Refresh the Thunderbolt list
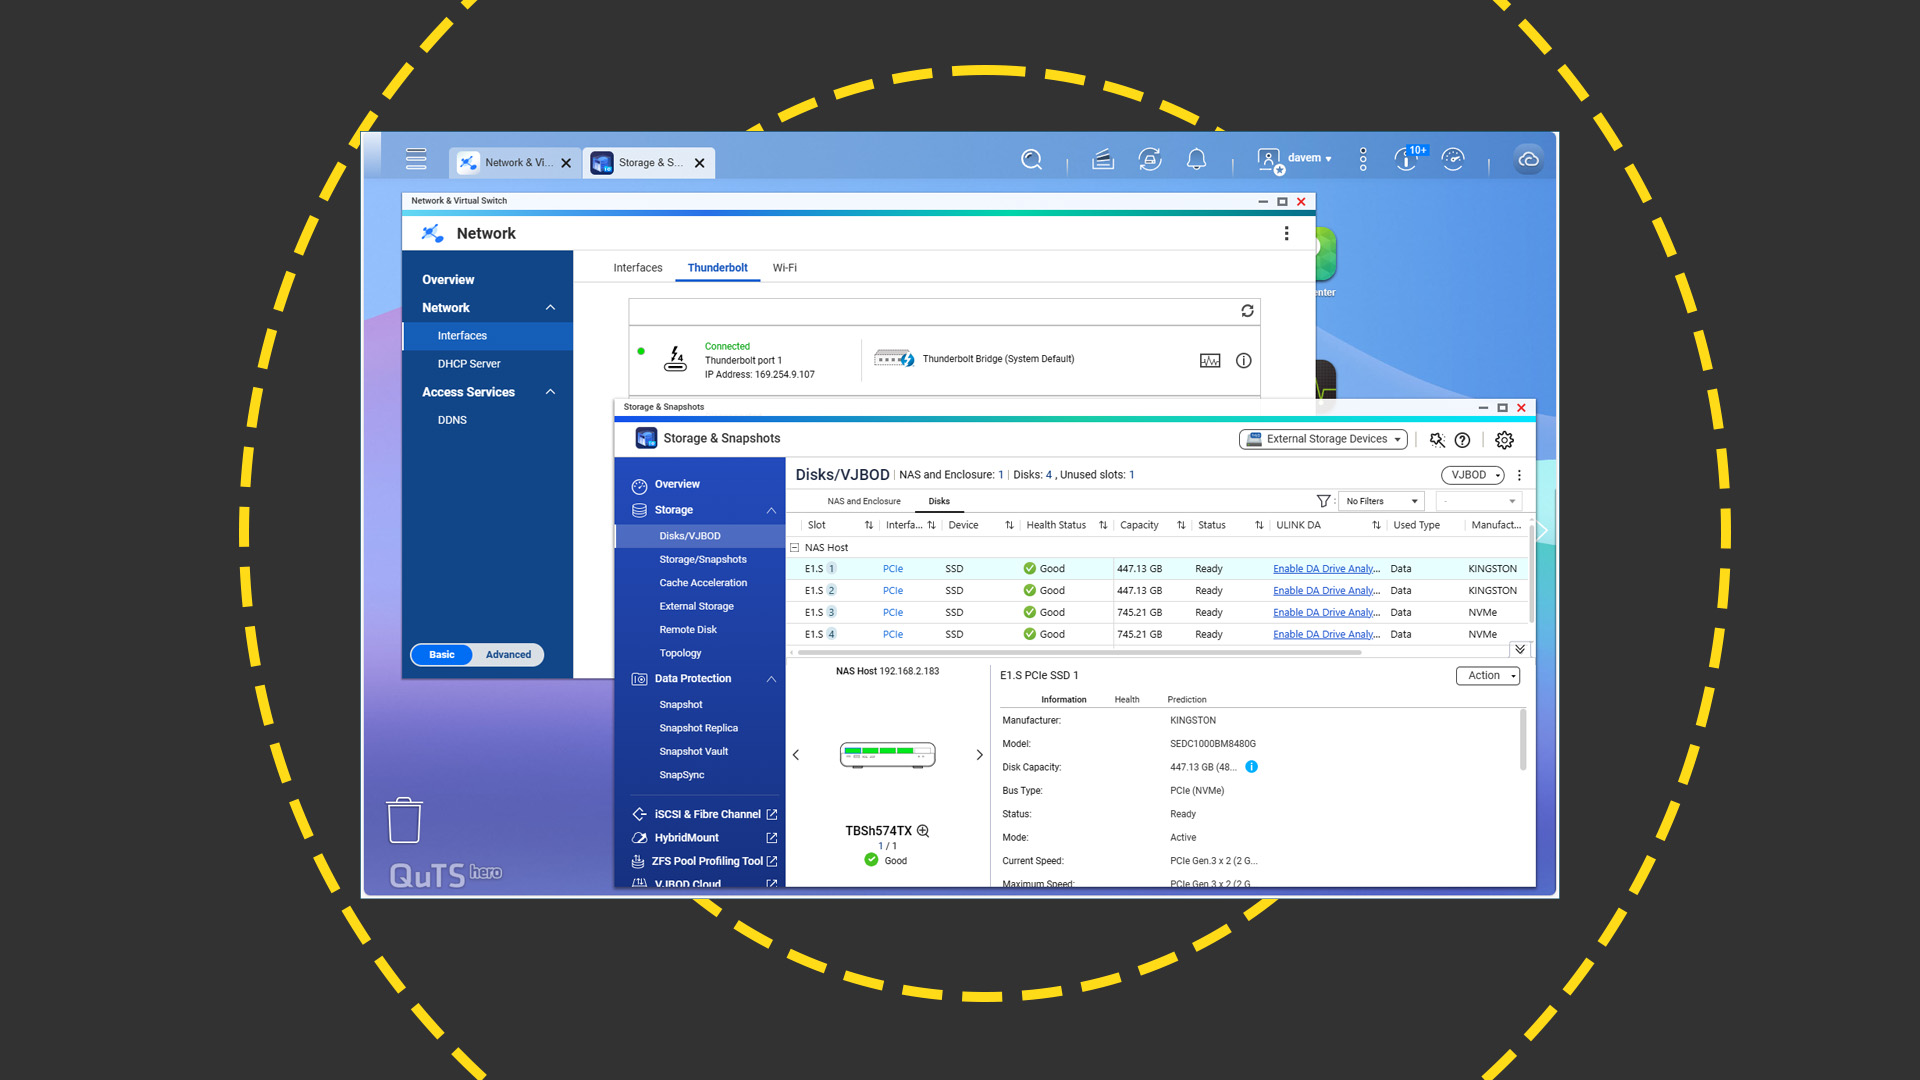The width and height of the screenshot is (1920, 1080). pos(1247,311)
